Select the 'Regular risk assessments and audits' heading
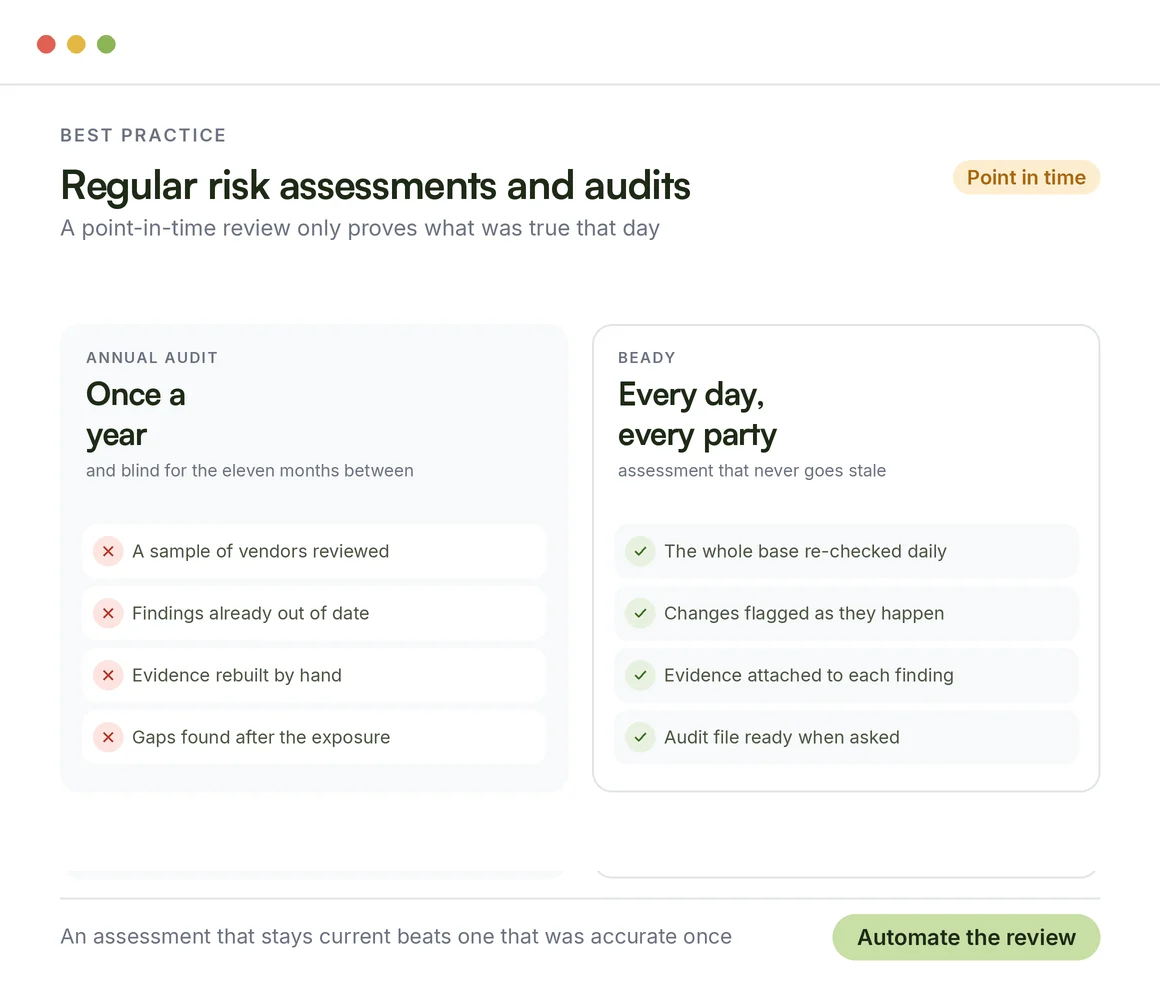 [375, 186]
